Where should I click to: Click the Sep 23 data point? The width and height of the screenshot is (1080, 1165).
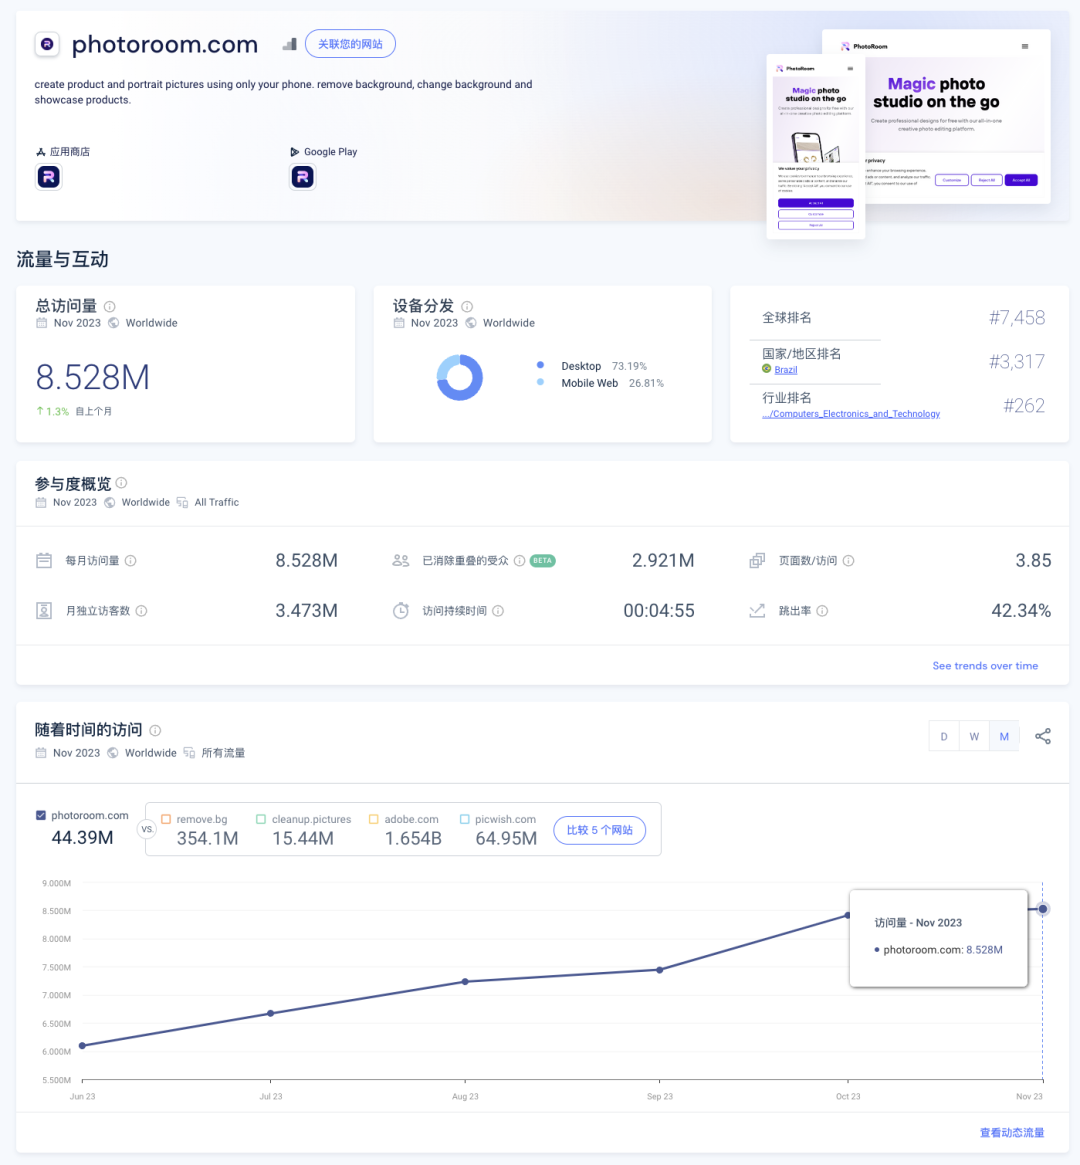click(660, 970)
